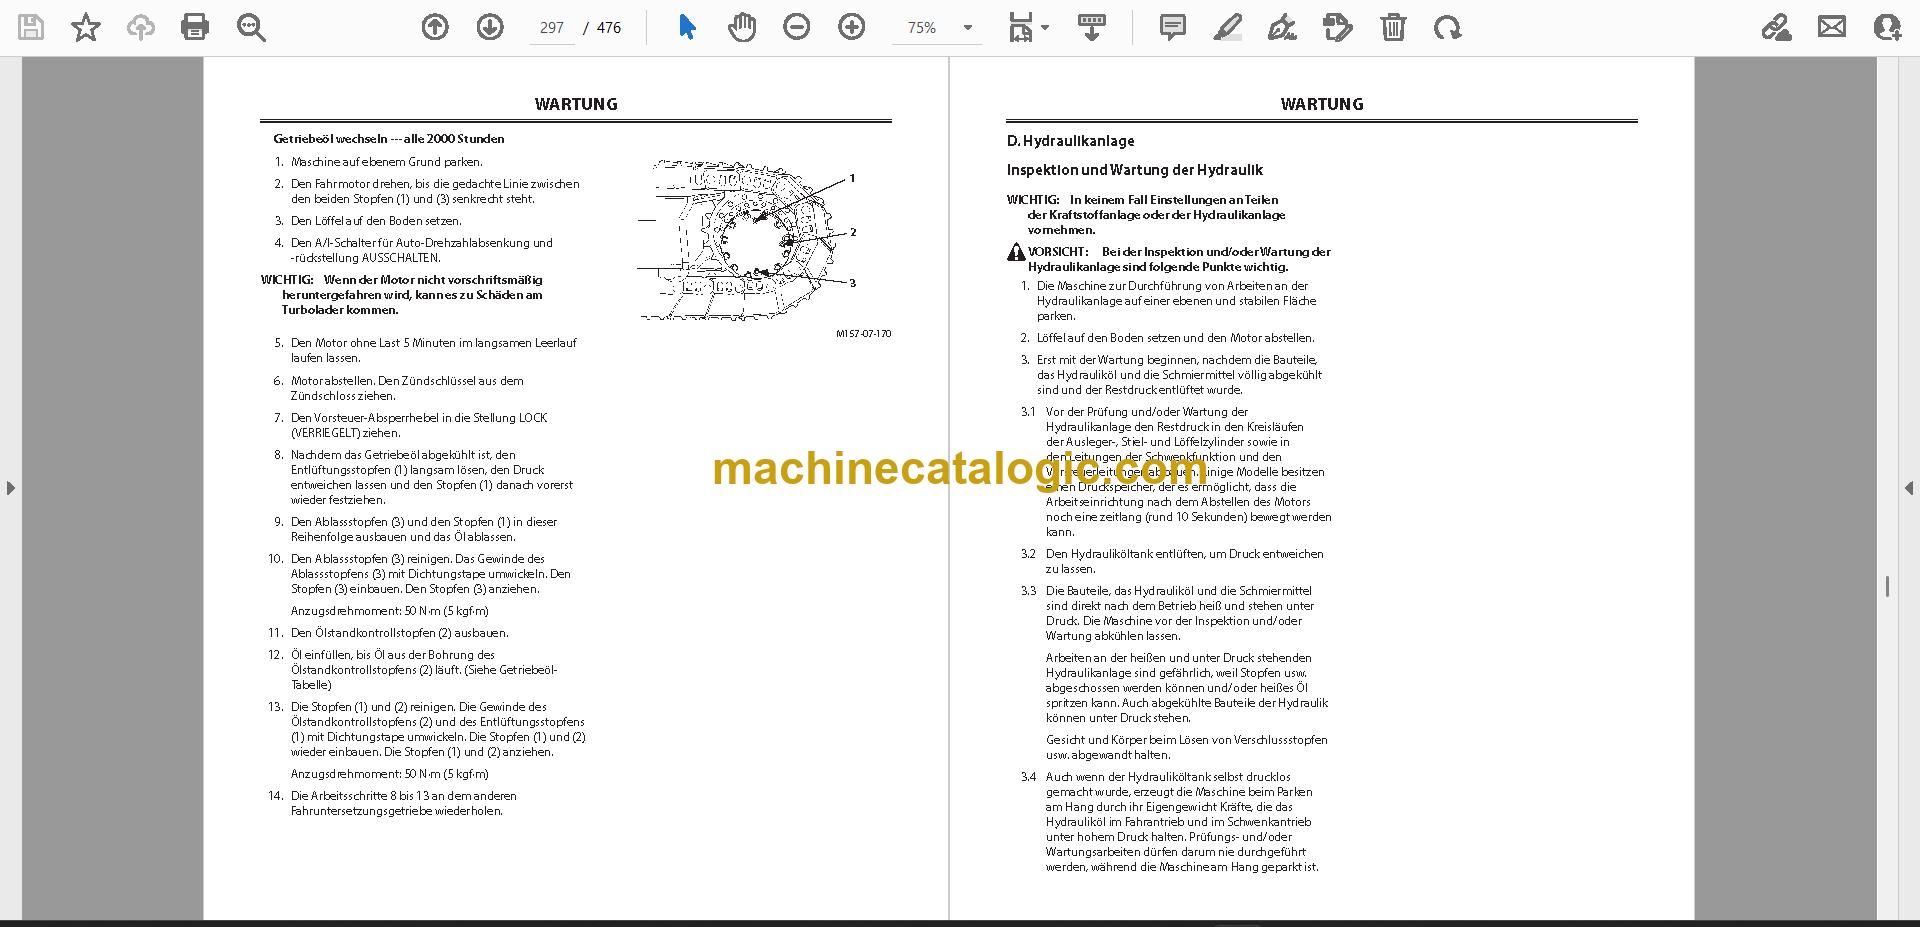Screen dimensions: 1920x927
Task: Select the highlight text pen
Action: click(1228, 27)
